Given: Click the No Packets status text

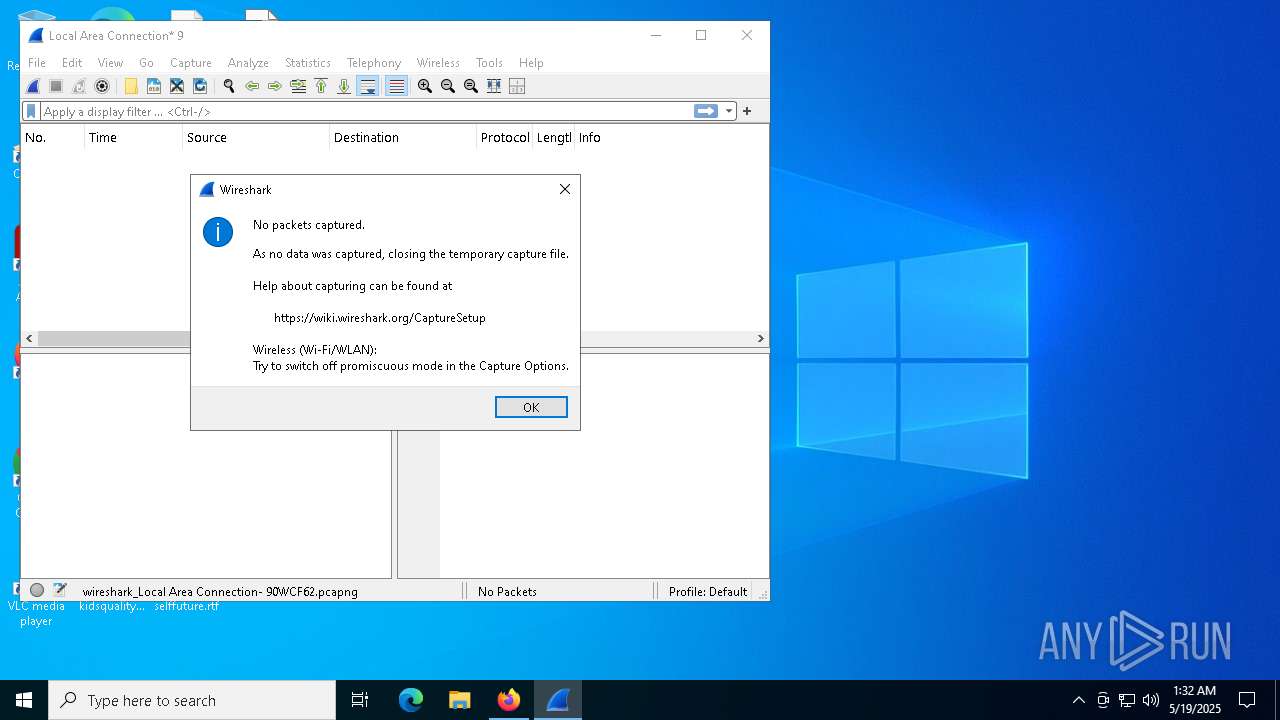Looking at the screenshot, I should coord(507,592).
